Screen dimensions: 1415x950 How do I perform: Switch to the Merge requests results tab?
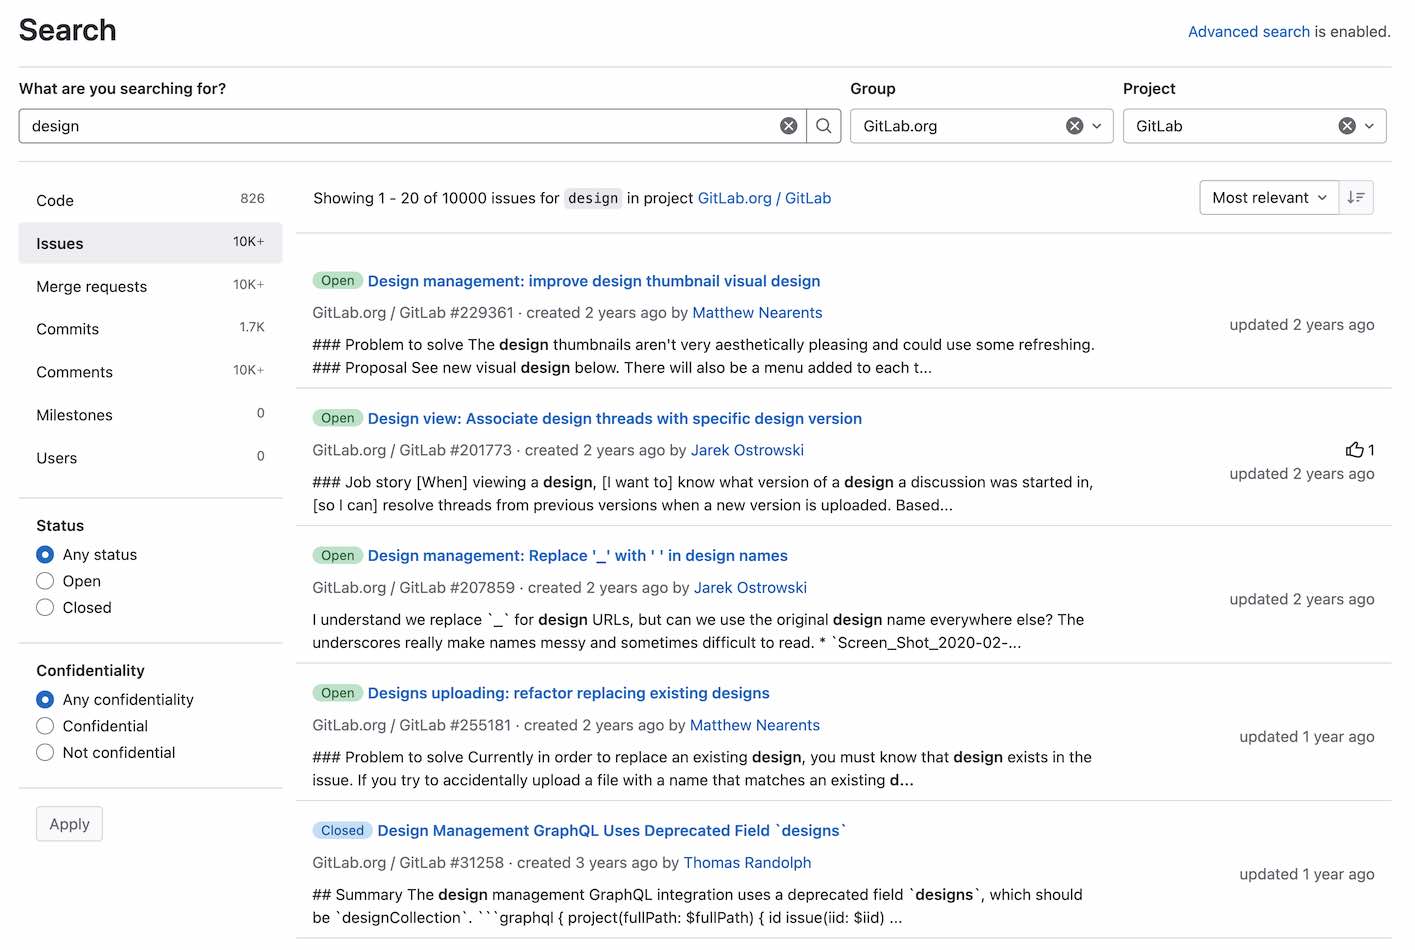pyautogui.click(x=91, y=286)
